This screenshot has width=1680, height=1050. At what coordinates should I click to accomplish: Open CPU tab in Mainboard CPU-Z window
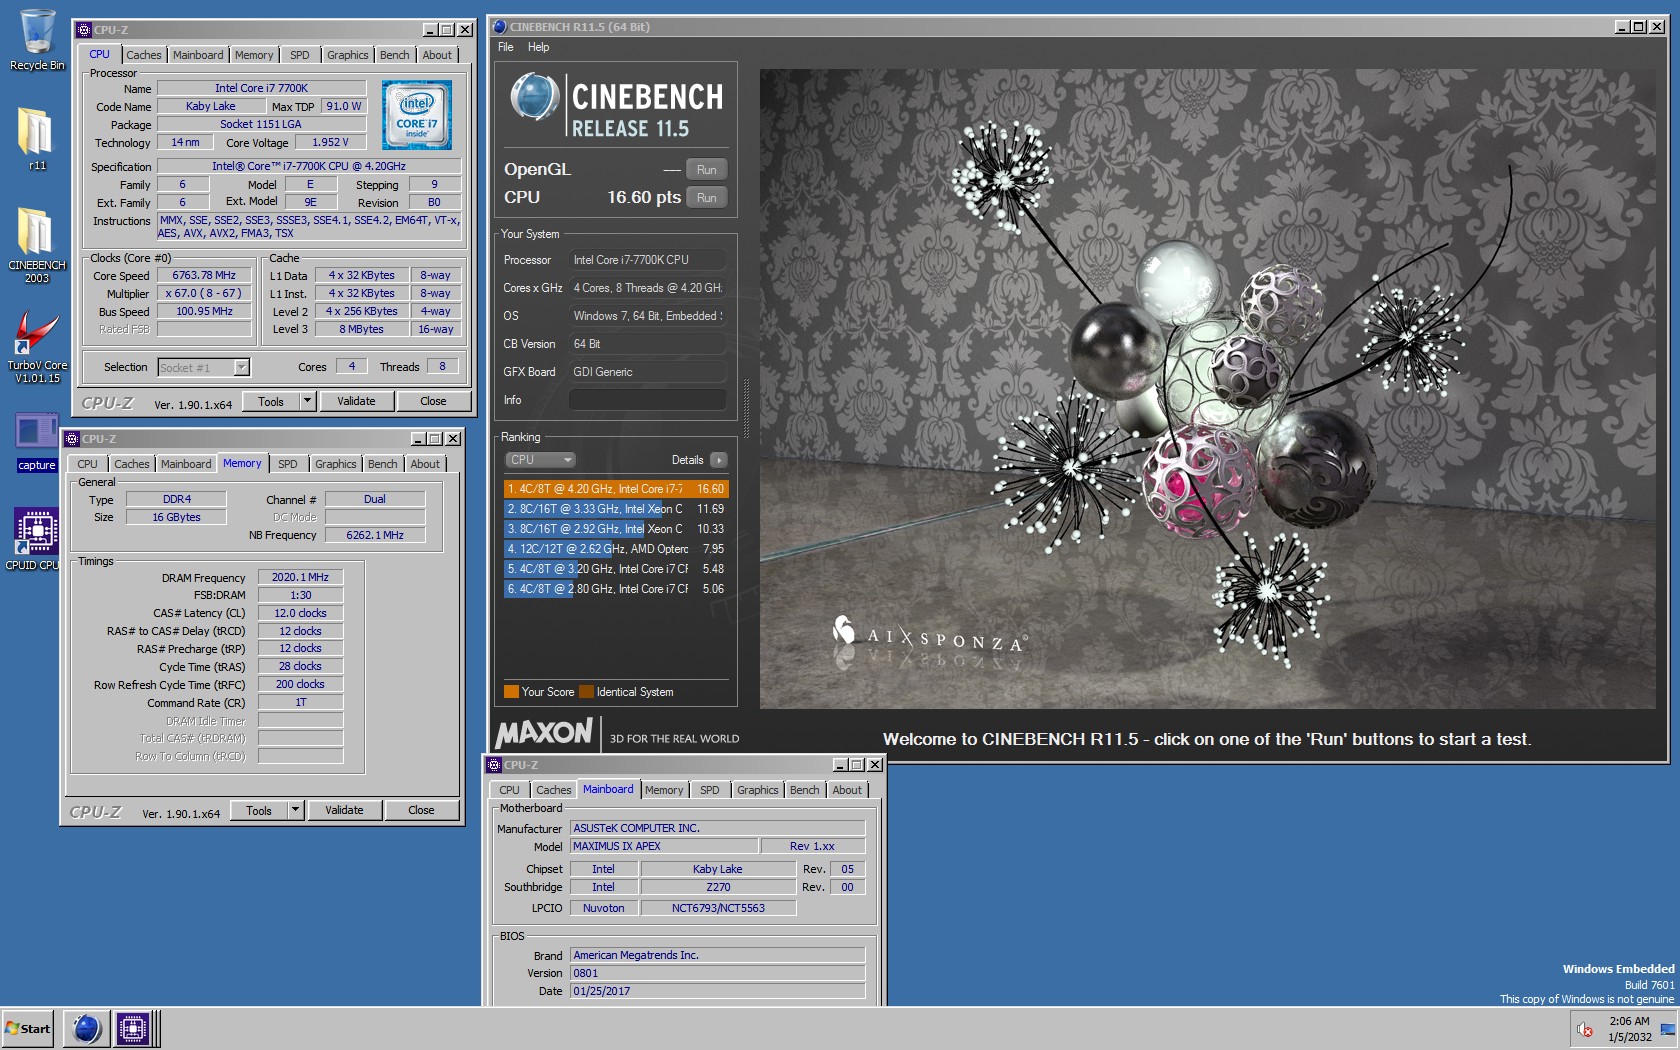point(509,790)
